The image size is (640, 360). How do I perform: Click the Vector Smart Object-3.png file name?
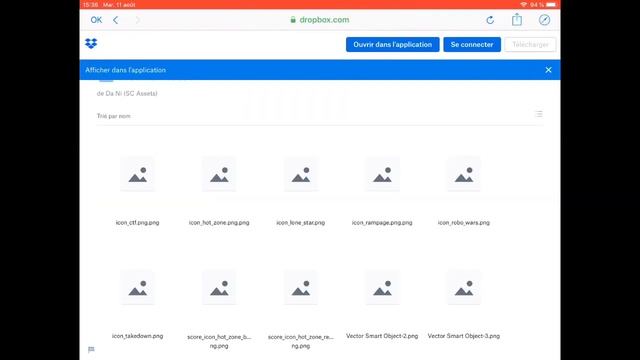[x=464, y=336]
